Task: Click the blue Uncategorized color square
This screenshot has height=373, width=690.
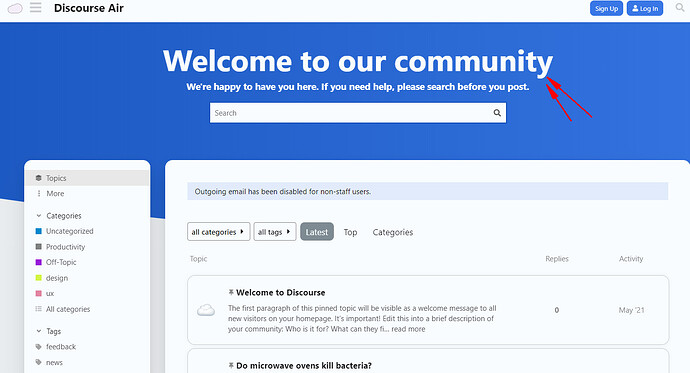Action: click(x=38, y=231)
